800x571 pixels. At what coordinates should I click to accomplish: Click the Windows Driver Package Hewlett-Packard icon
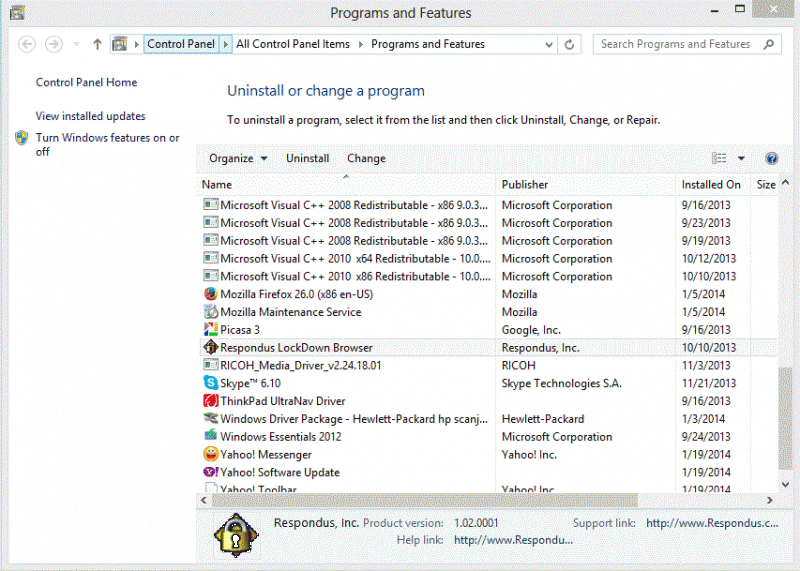[210, 418]
